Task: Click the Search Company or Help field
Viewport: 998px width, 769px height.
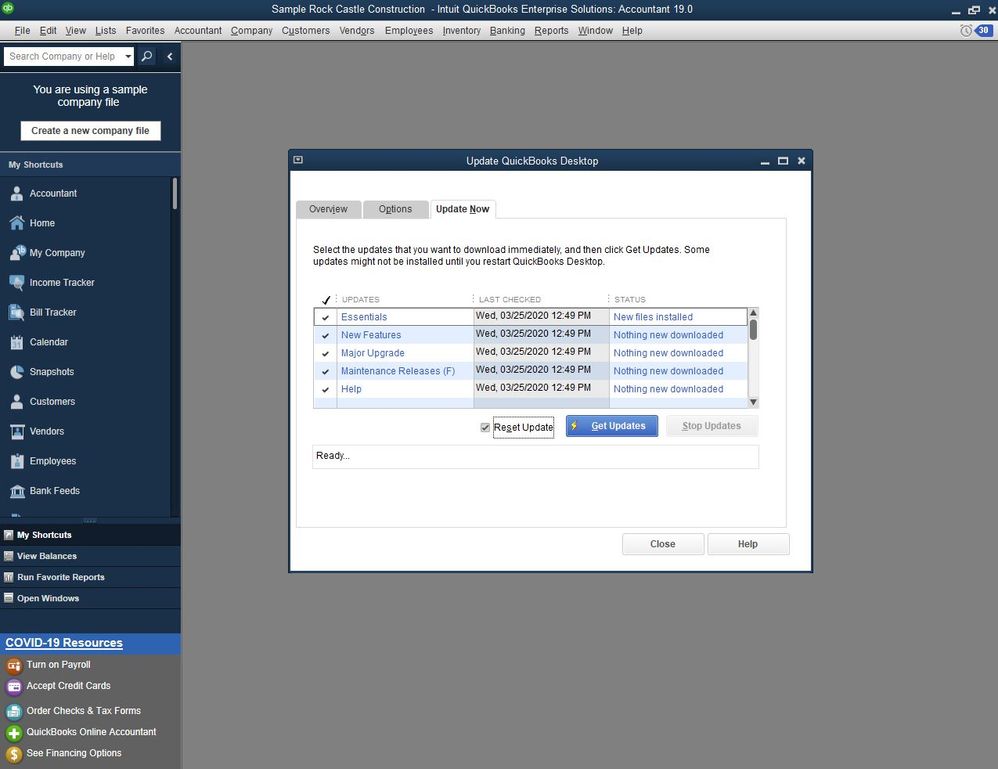Action: pyautogui.click(x=62, y=56)
